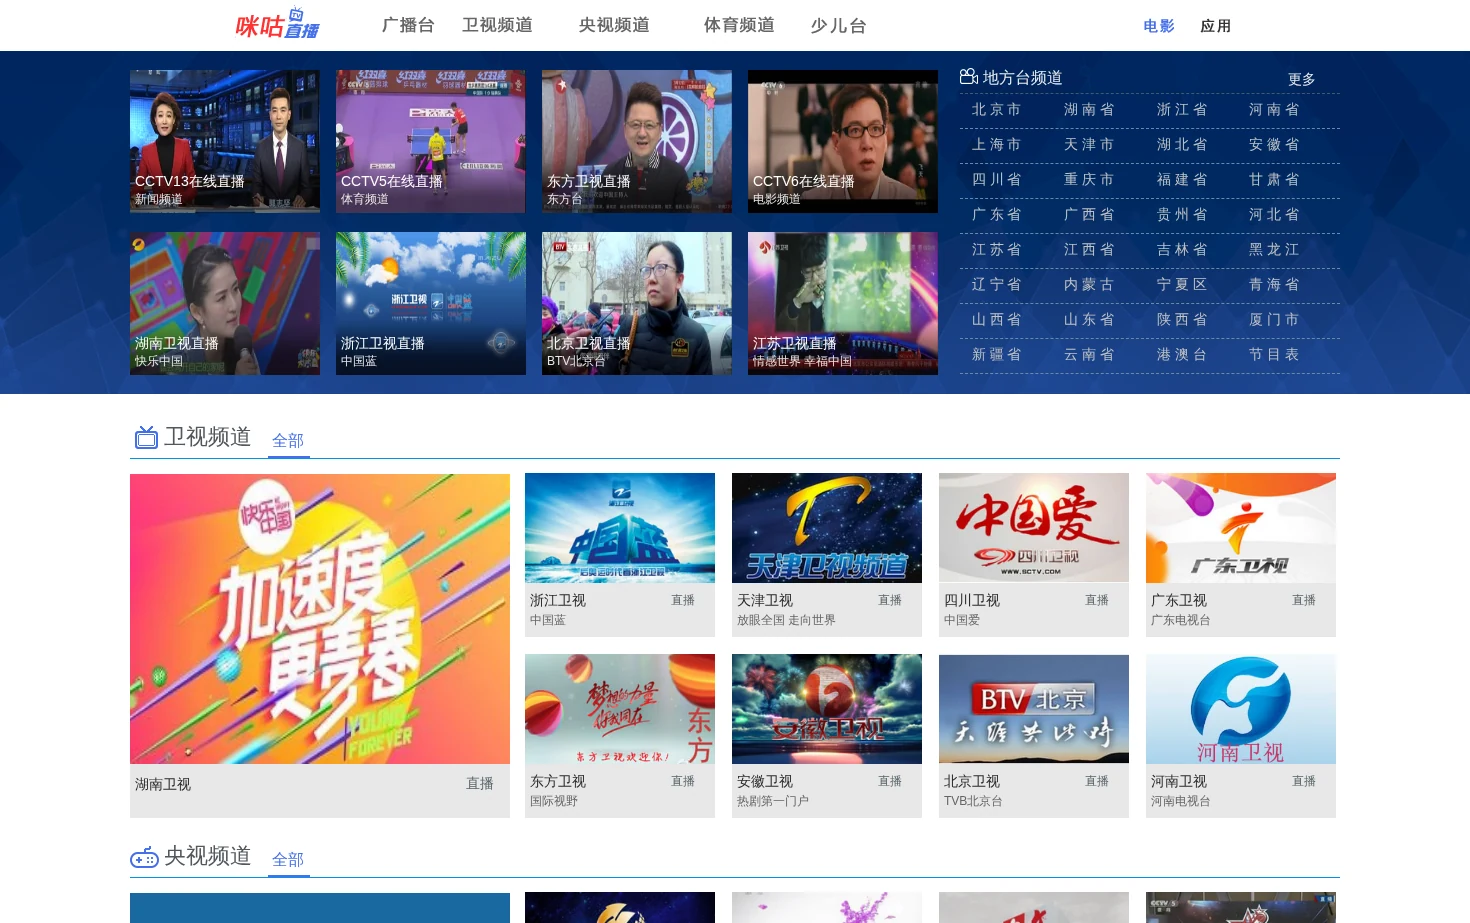Open 湖南卫视直播 thumbnail
The height and width of the screenshot is (923, 1470).
click(225, 304)
